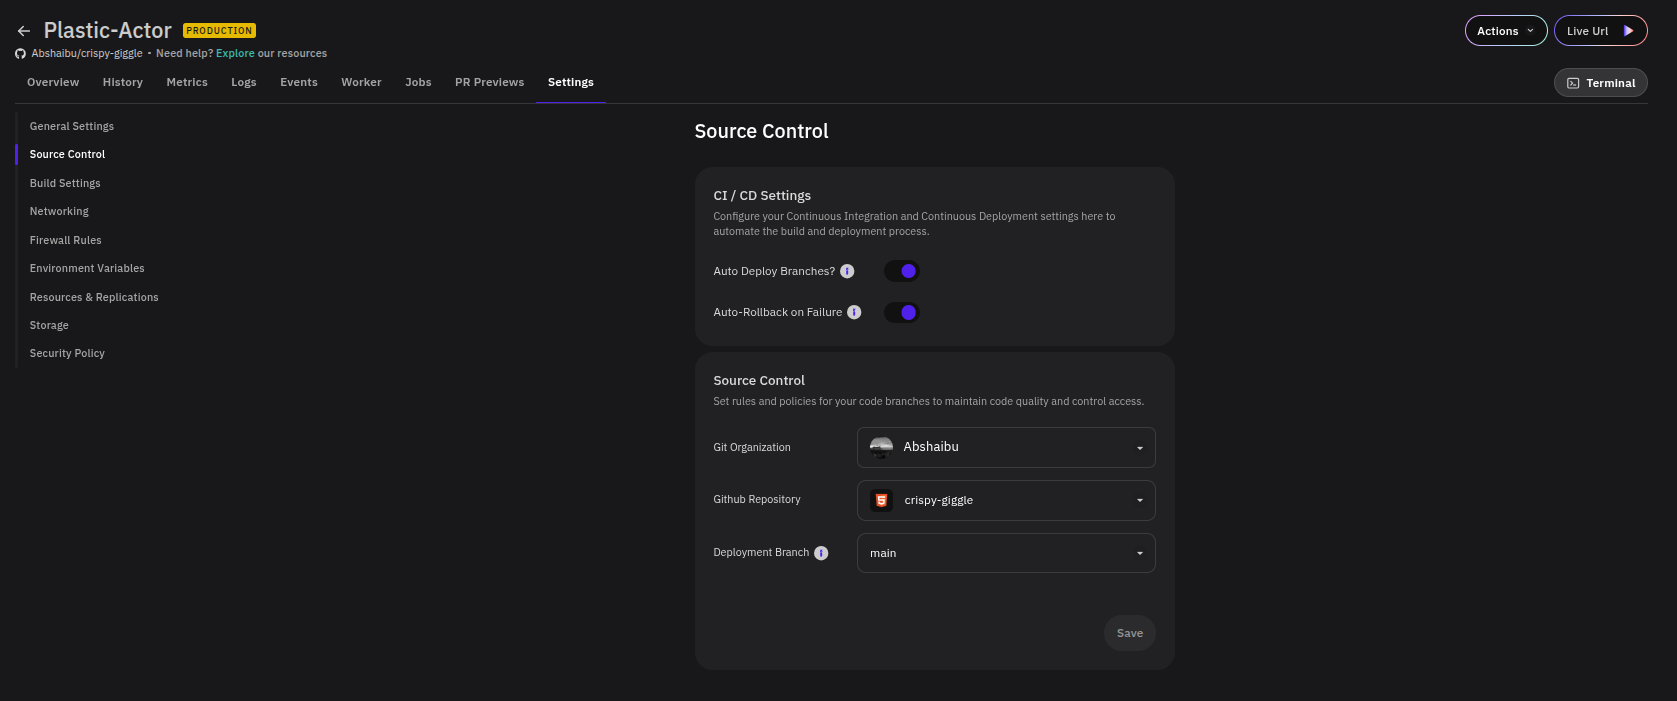Open Build Settings in sidebar

pos(65,183)
